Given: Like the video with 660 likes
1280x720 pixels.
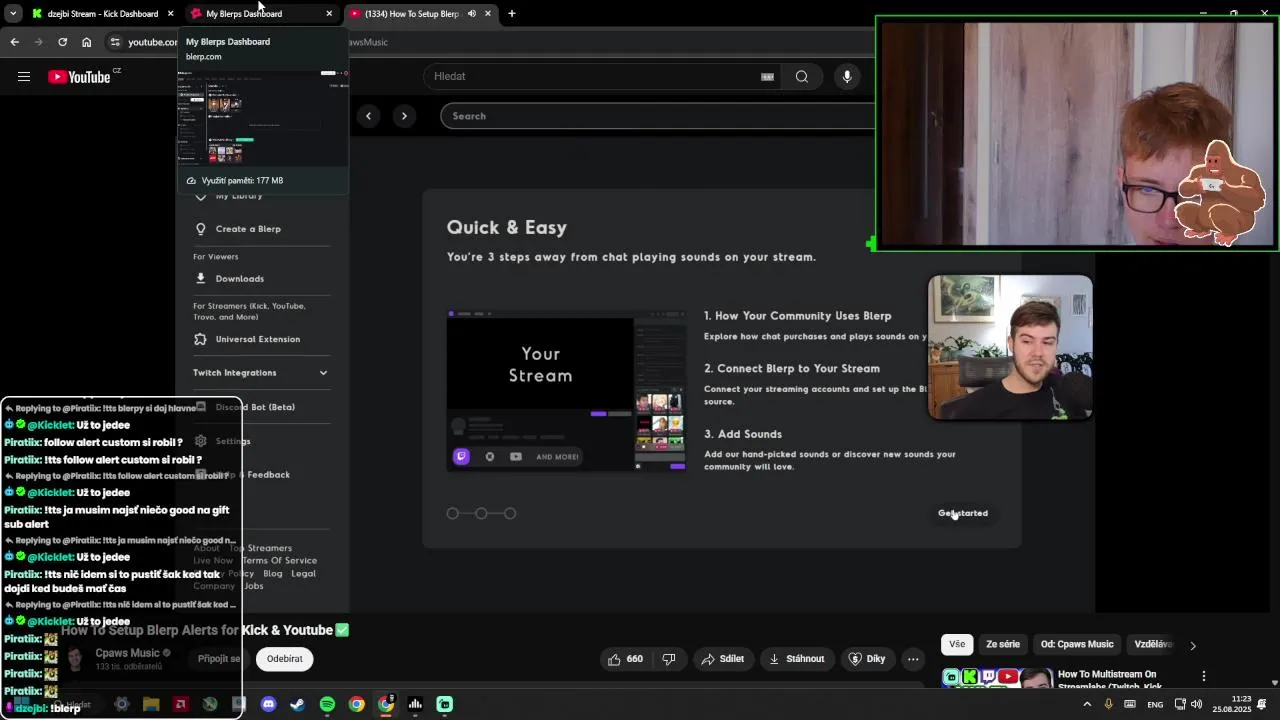Looking at the screenshot, I should pyautogui.click(x=625, y=659).
